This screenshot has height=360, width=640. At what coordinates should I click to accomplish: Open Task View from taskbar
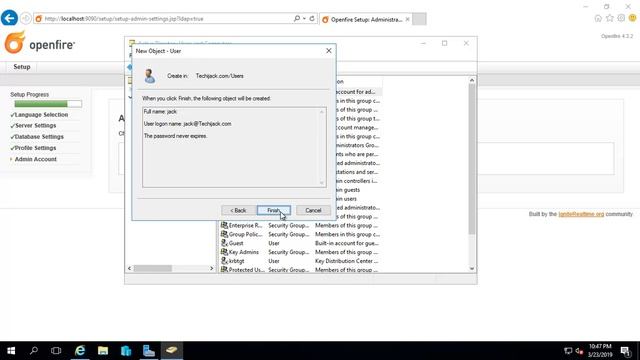(x=56, y=351)
